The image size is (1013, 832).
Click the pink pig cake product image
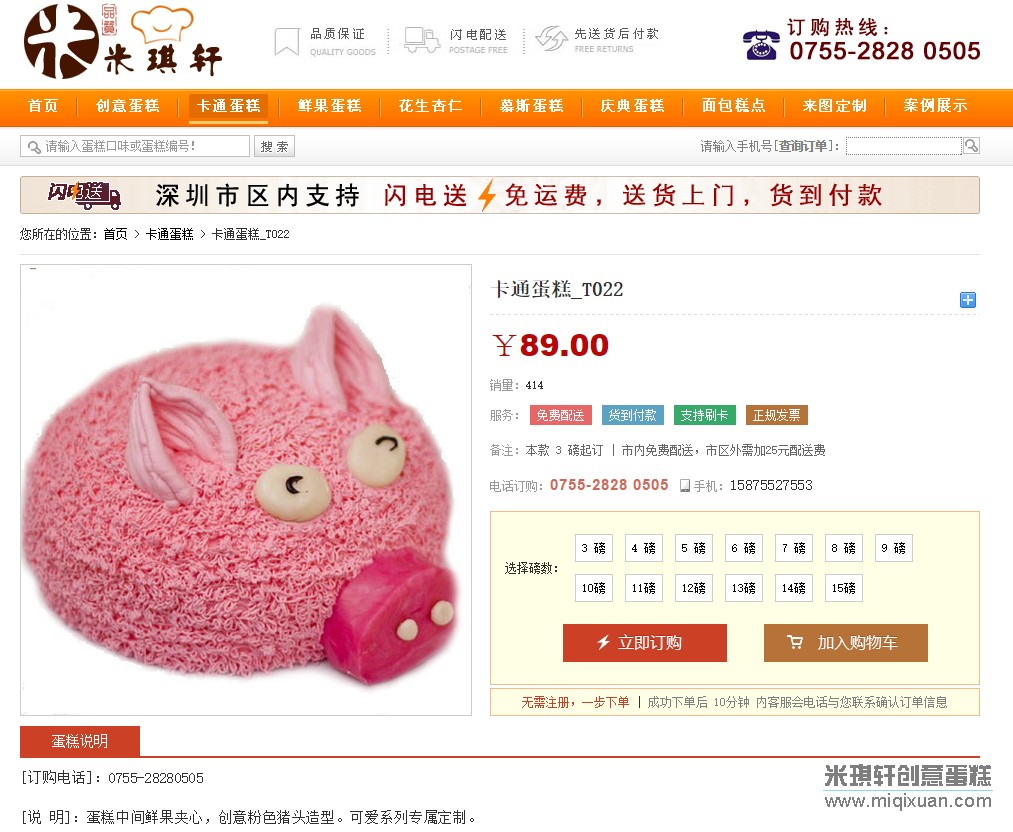coord(245,490)
